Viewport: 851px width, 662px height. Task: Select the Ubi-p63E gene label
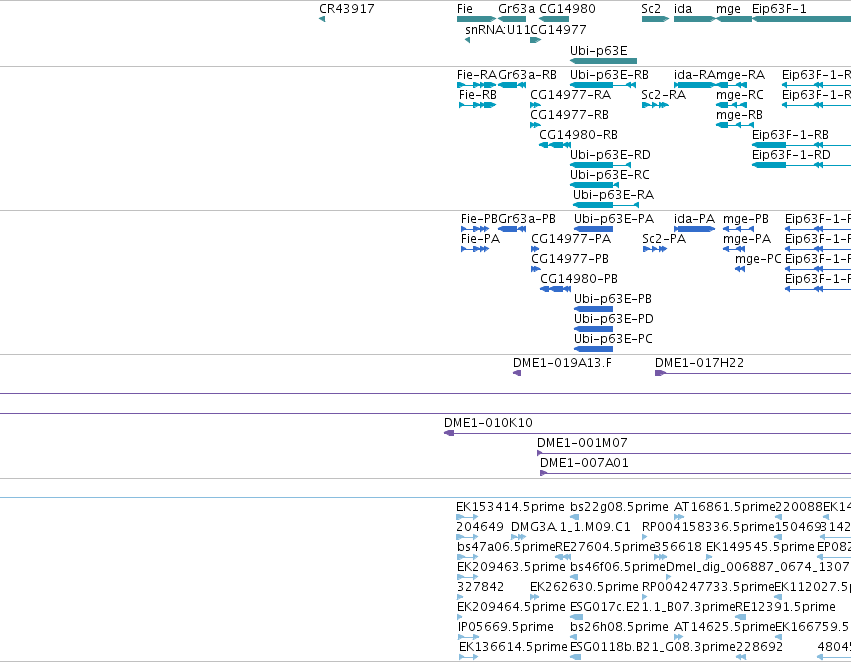pyautogui.click(x=599, y=50)
